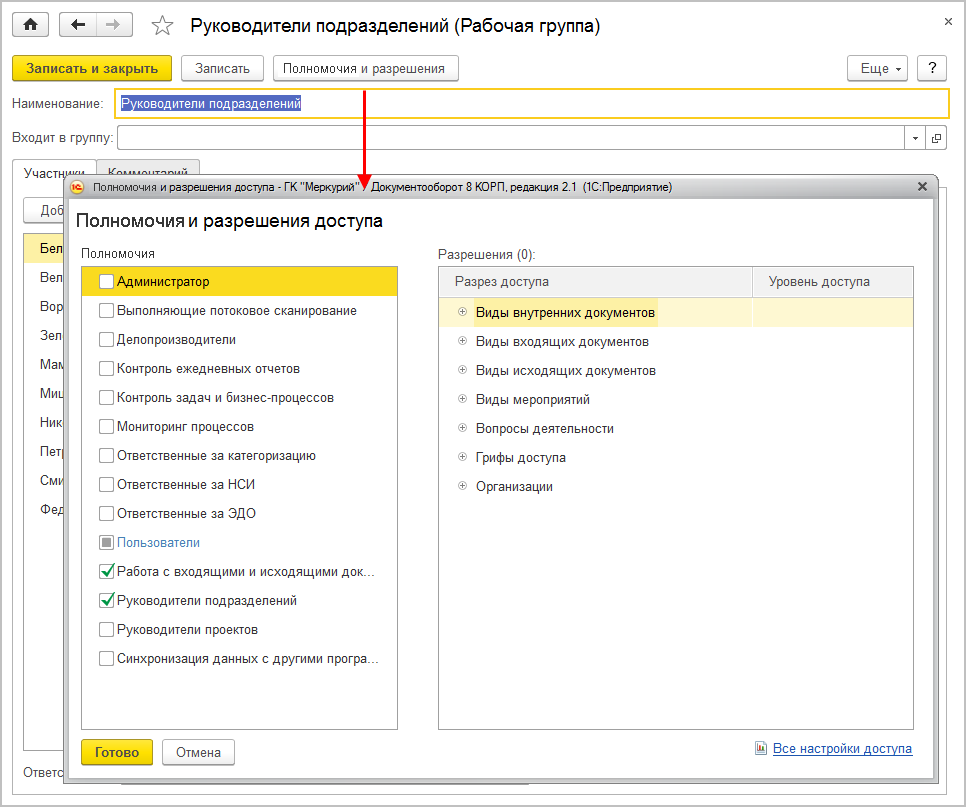
Task: Select the Организации row text
Action: 514,486
